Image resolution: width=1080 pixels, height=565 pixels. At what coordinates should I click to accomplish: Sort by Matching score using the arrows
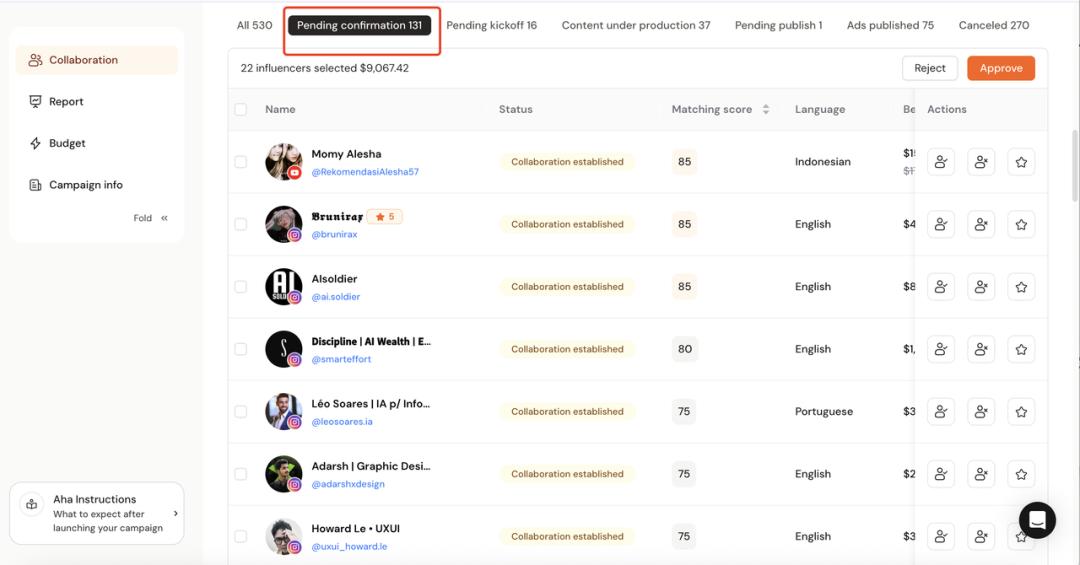(x=766, y=109)
